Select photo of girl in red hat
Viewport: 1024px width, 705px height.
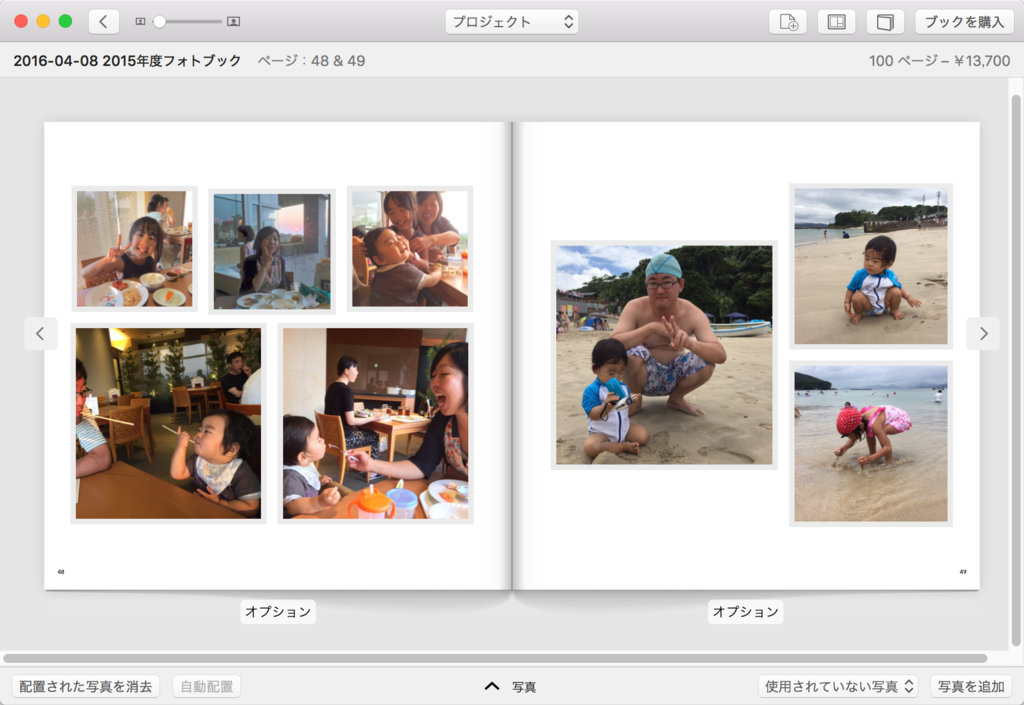pos(871,444)
